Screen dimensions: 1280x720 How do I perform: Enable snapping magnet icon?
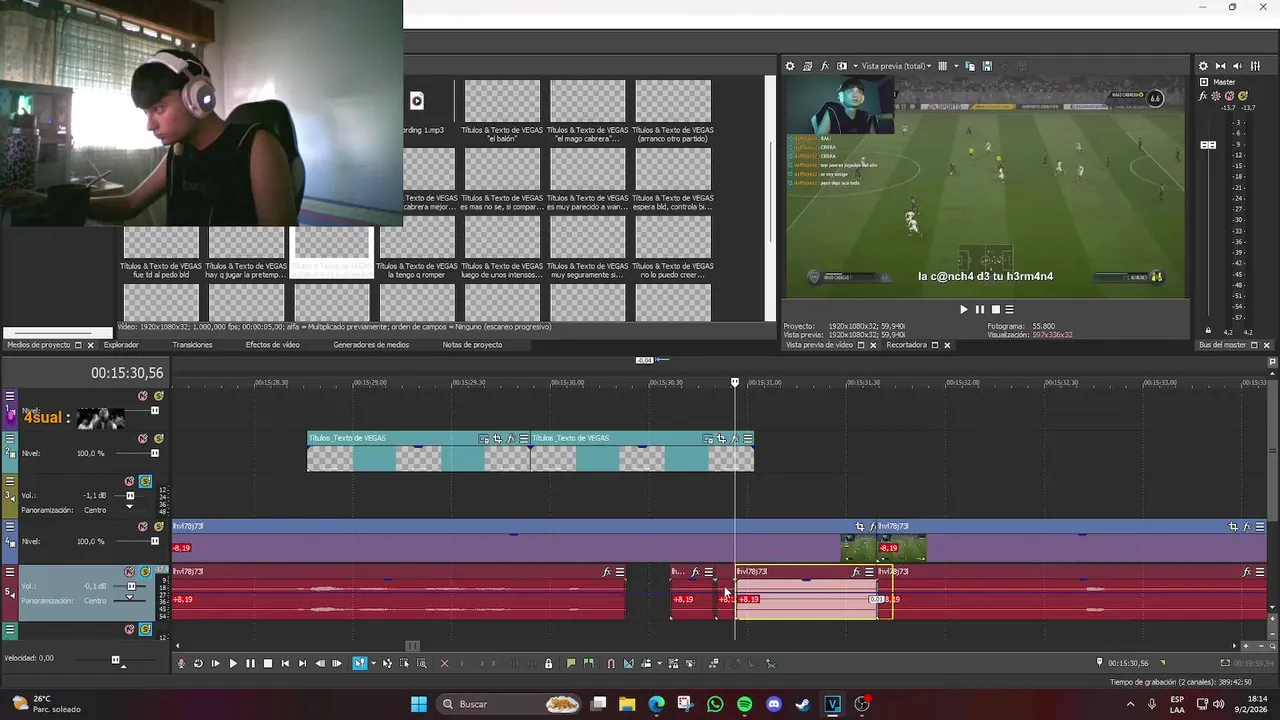pos(611,663)
